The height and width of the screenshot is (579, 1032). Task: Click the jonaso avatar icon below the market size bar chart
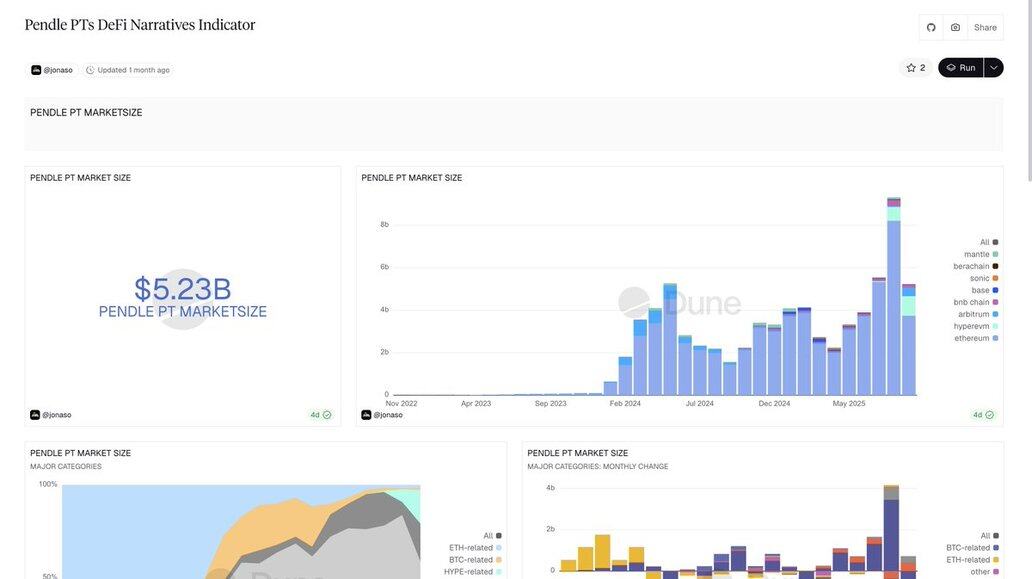click(x=366, y=415)
